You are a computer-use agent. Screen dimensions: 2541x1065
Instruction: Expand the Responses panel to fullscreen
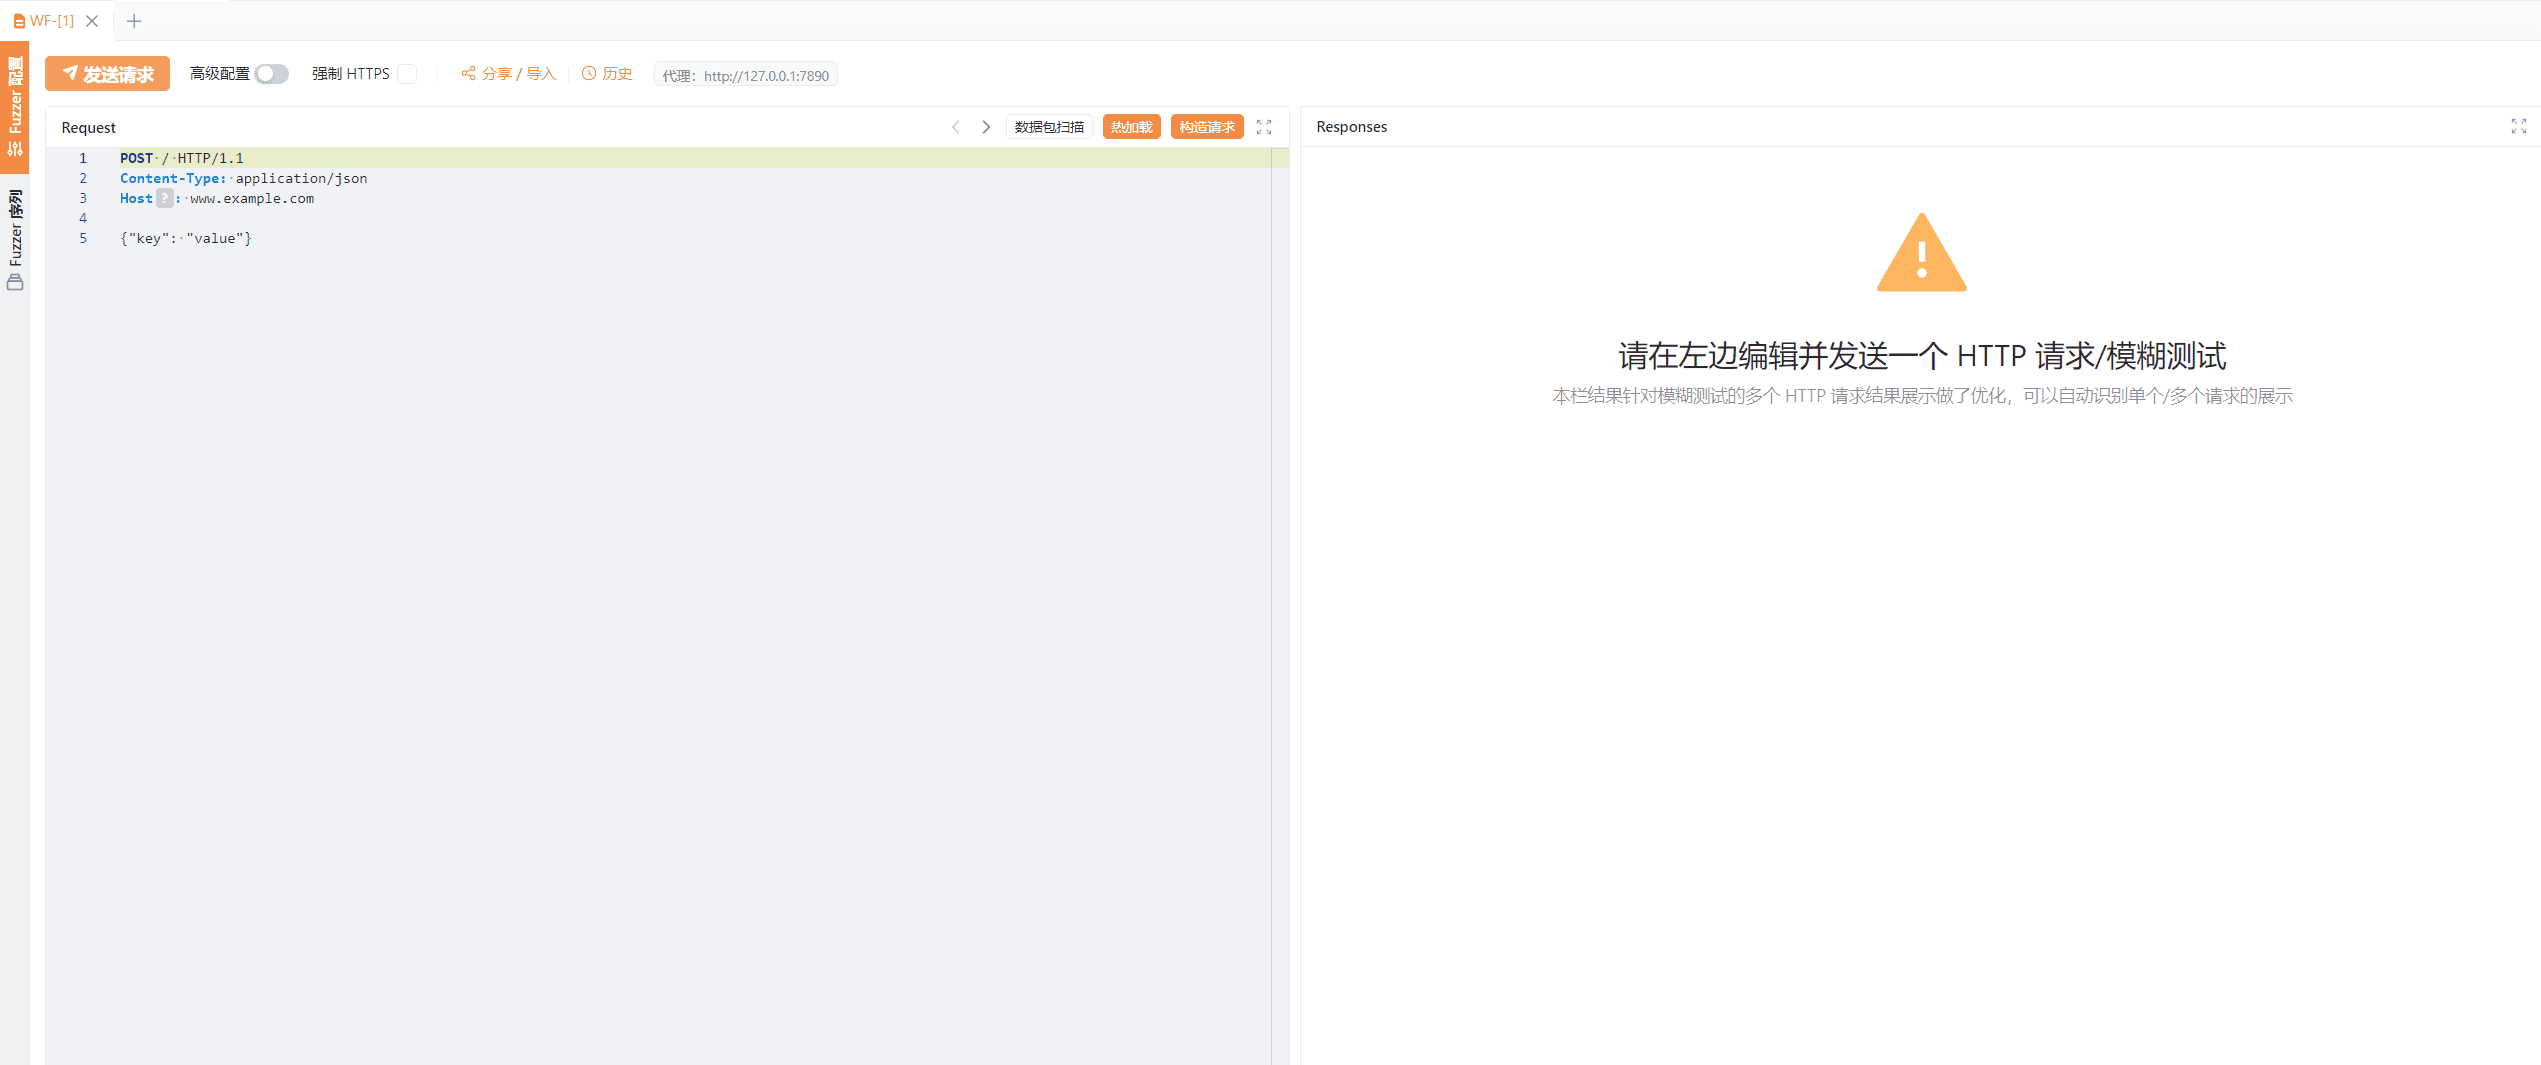tap(2518, 126)
